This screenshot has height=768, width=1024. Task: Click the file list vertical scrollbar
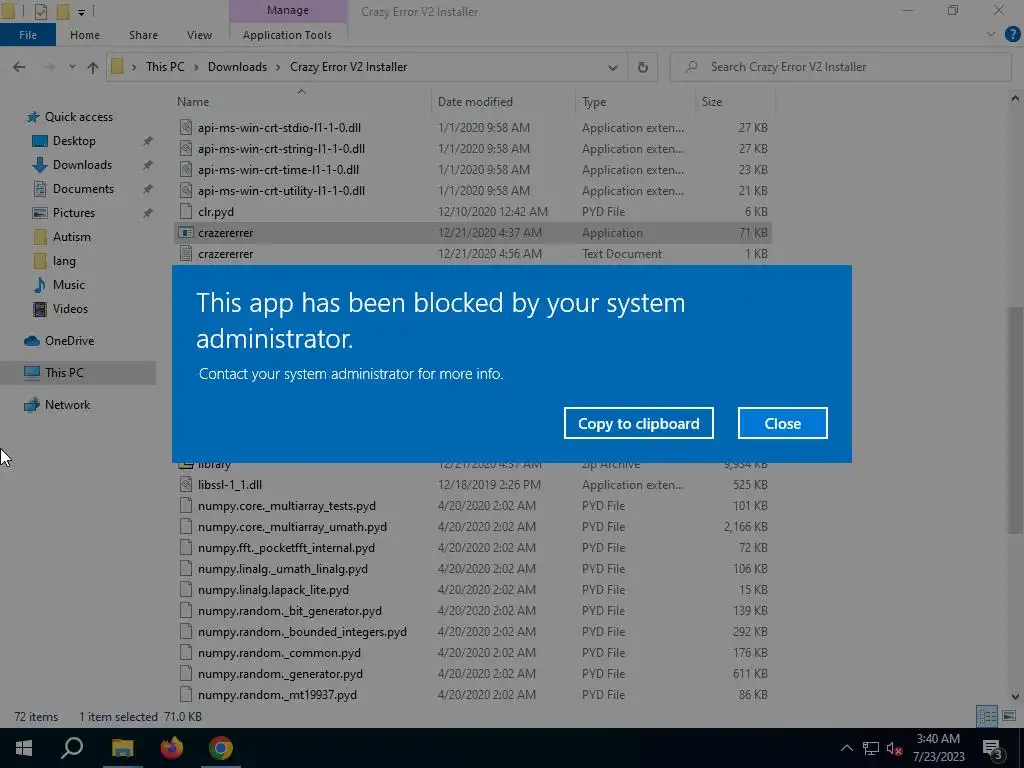(x=1015, y=418)
